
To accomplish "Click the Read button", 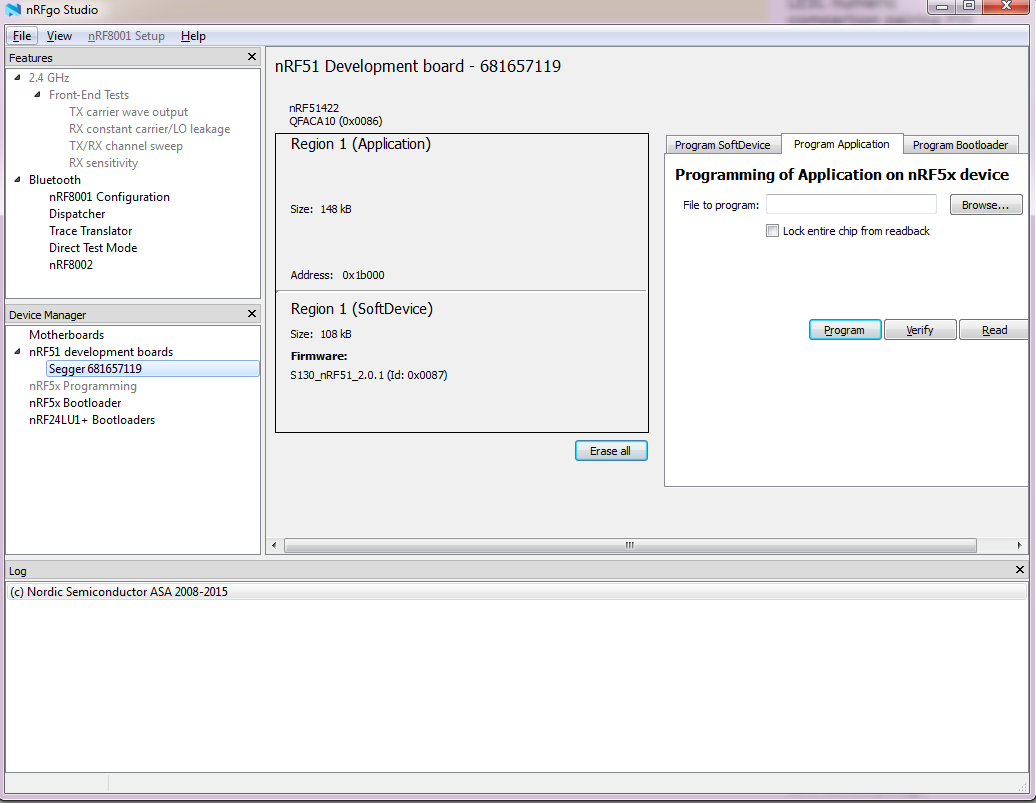I will click(994, 330).
